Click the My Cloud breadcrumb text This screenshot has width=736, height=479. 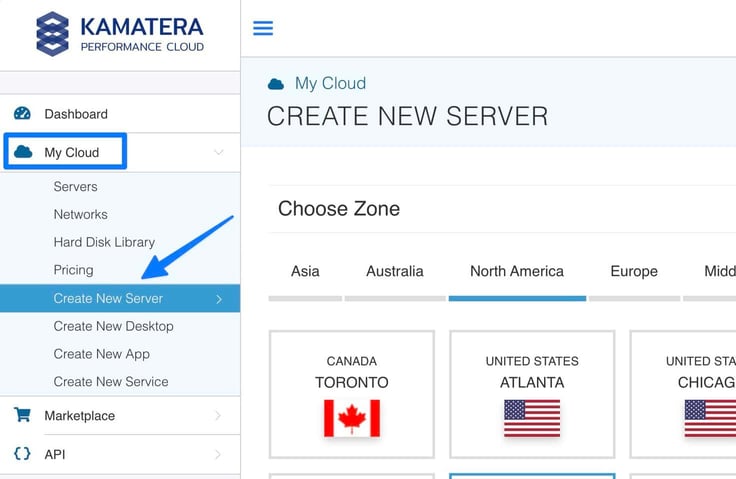[330, 84]
